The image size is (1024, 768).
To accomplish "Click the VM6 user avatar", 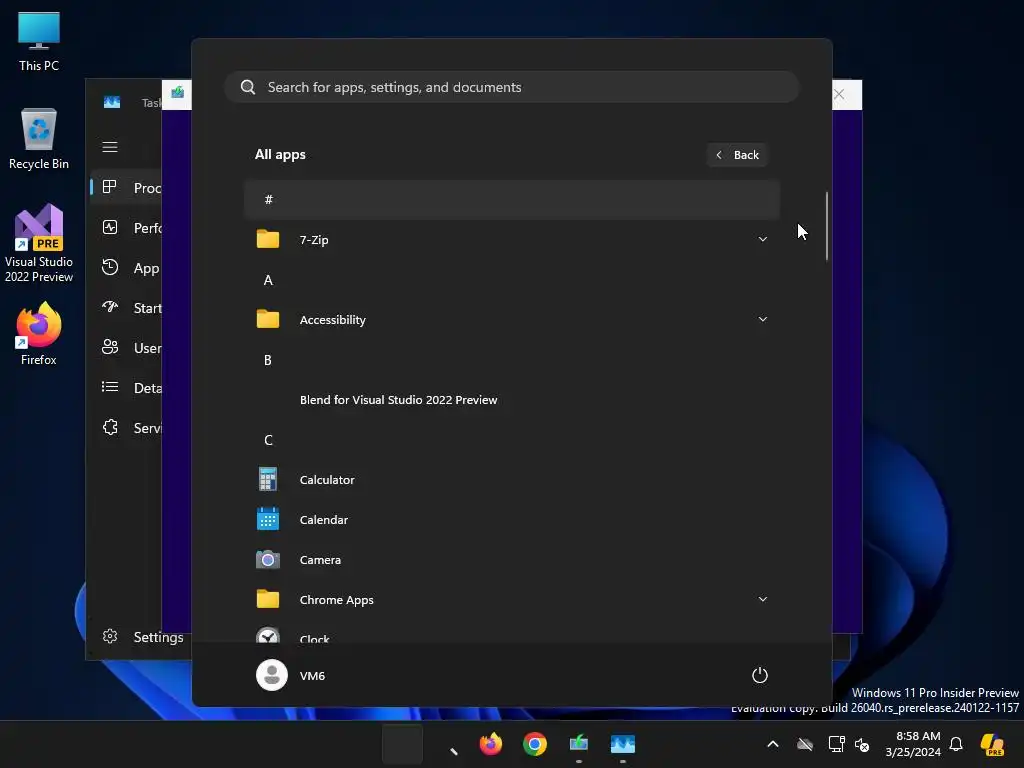I will 272,675.
